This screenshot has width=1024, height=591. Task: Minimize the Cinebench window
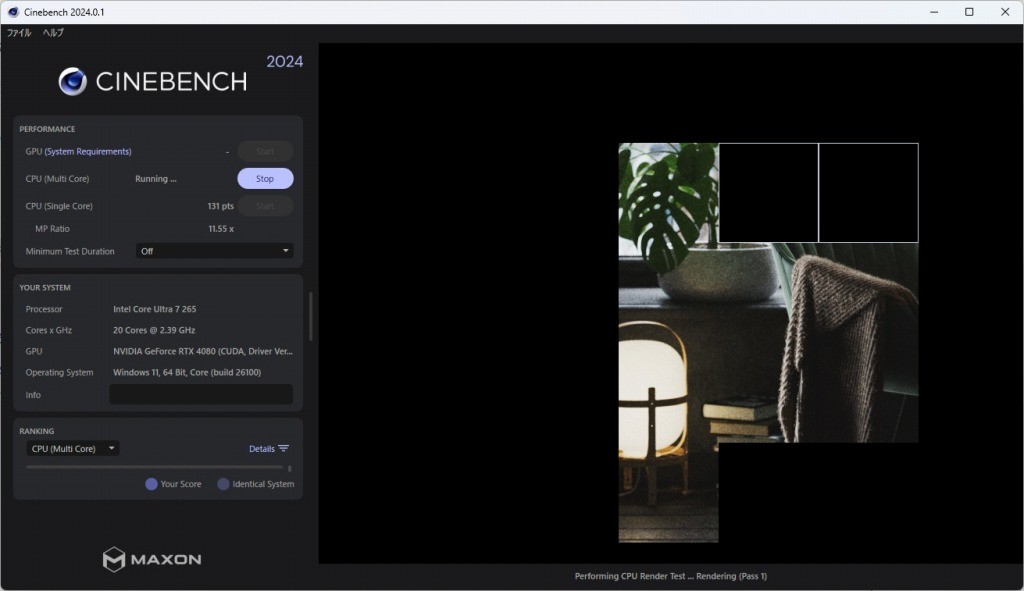pyautogui.click(x=932, y=12)
